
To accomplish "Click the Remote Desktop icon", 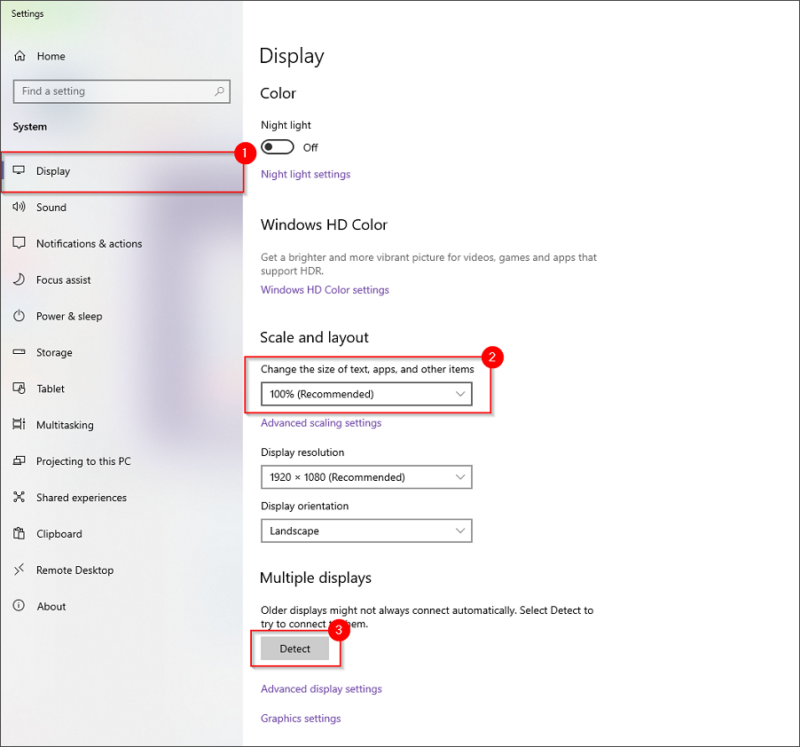I will click(19, 570).
